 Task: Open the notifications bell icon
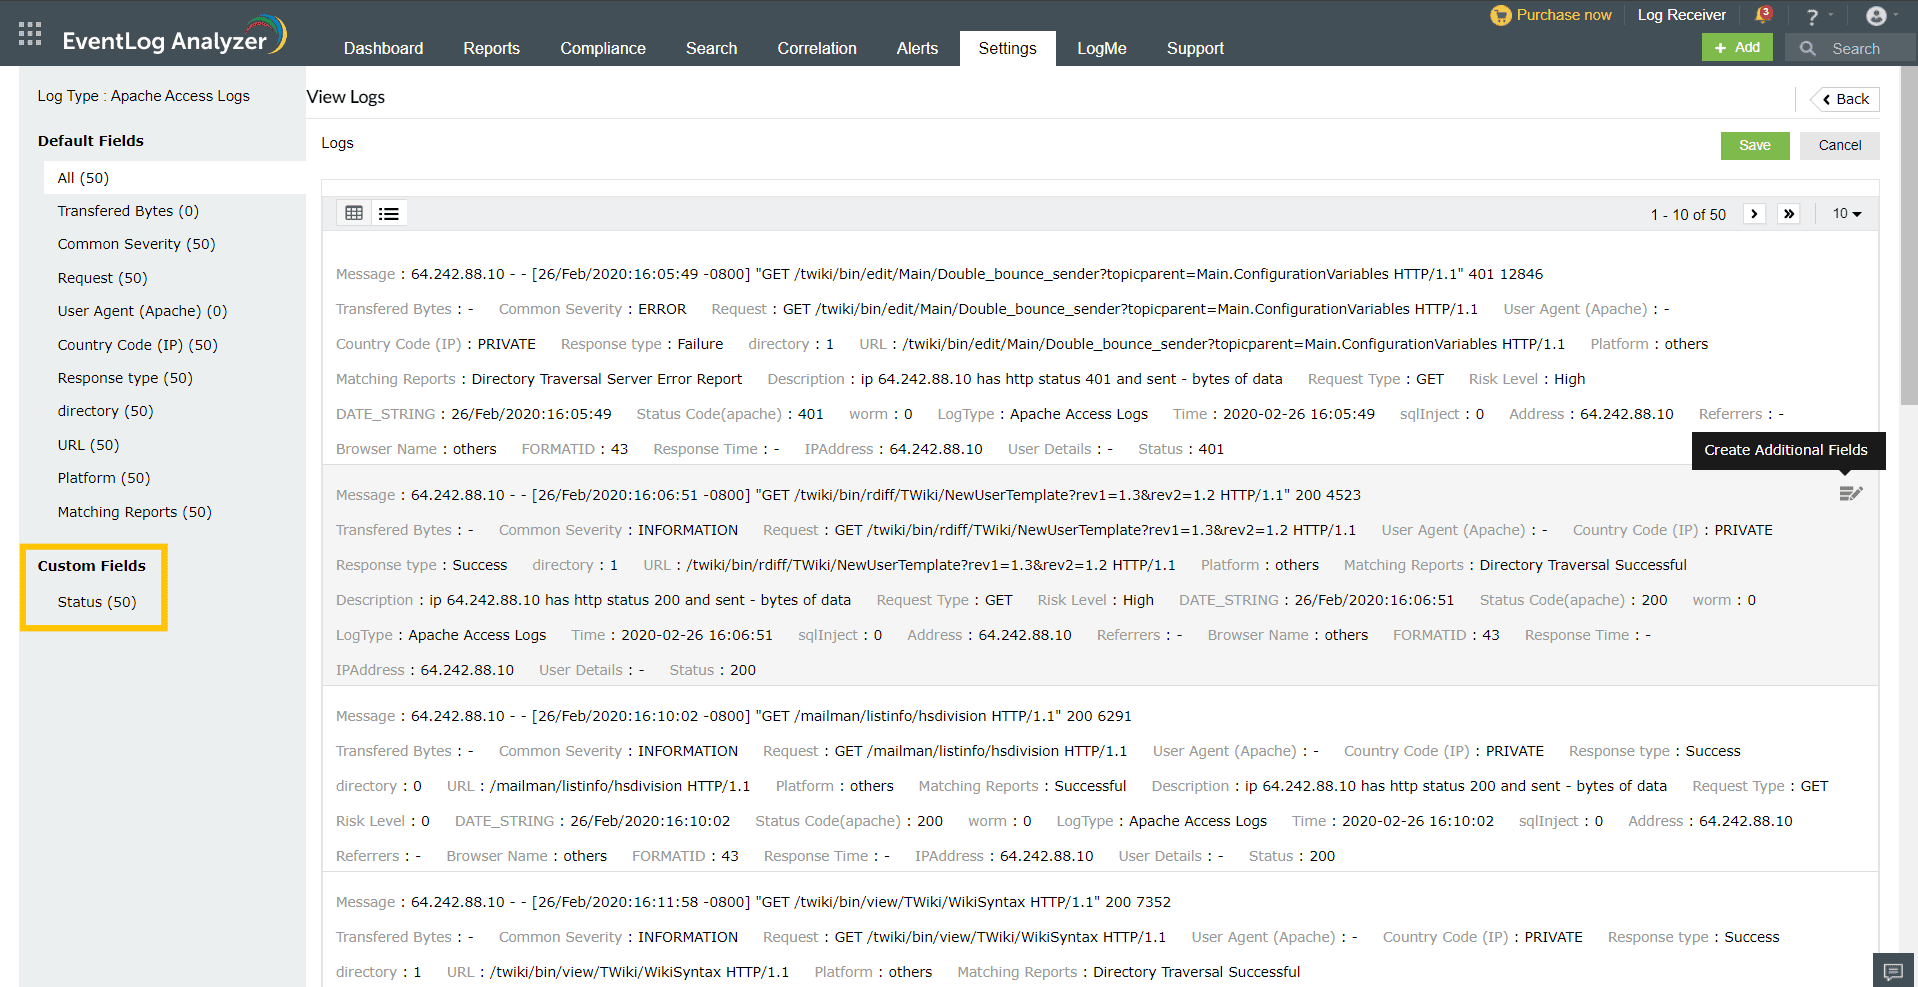(x=1763, y=15)
